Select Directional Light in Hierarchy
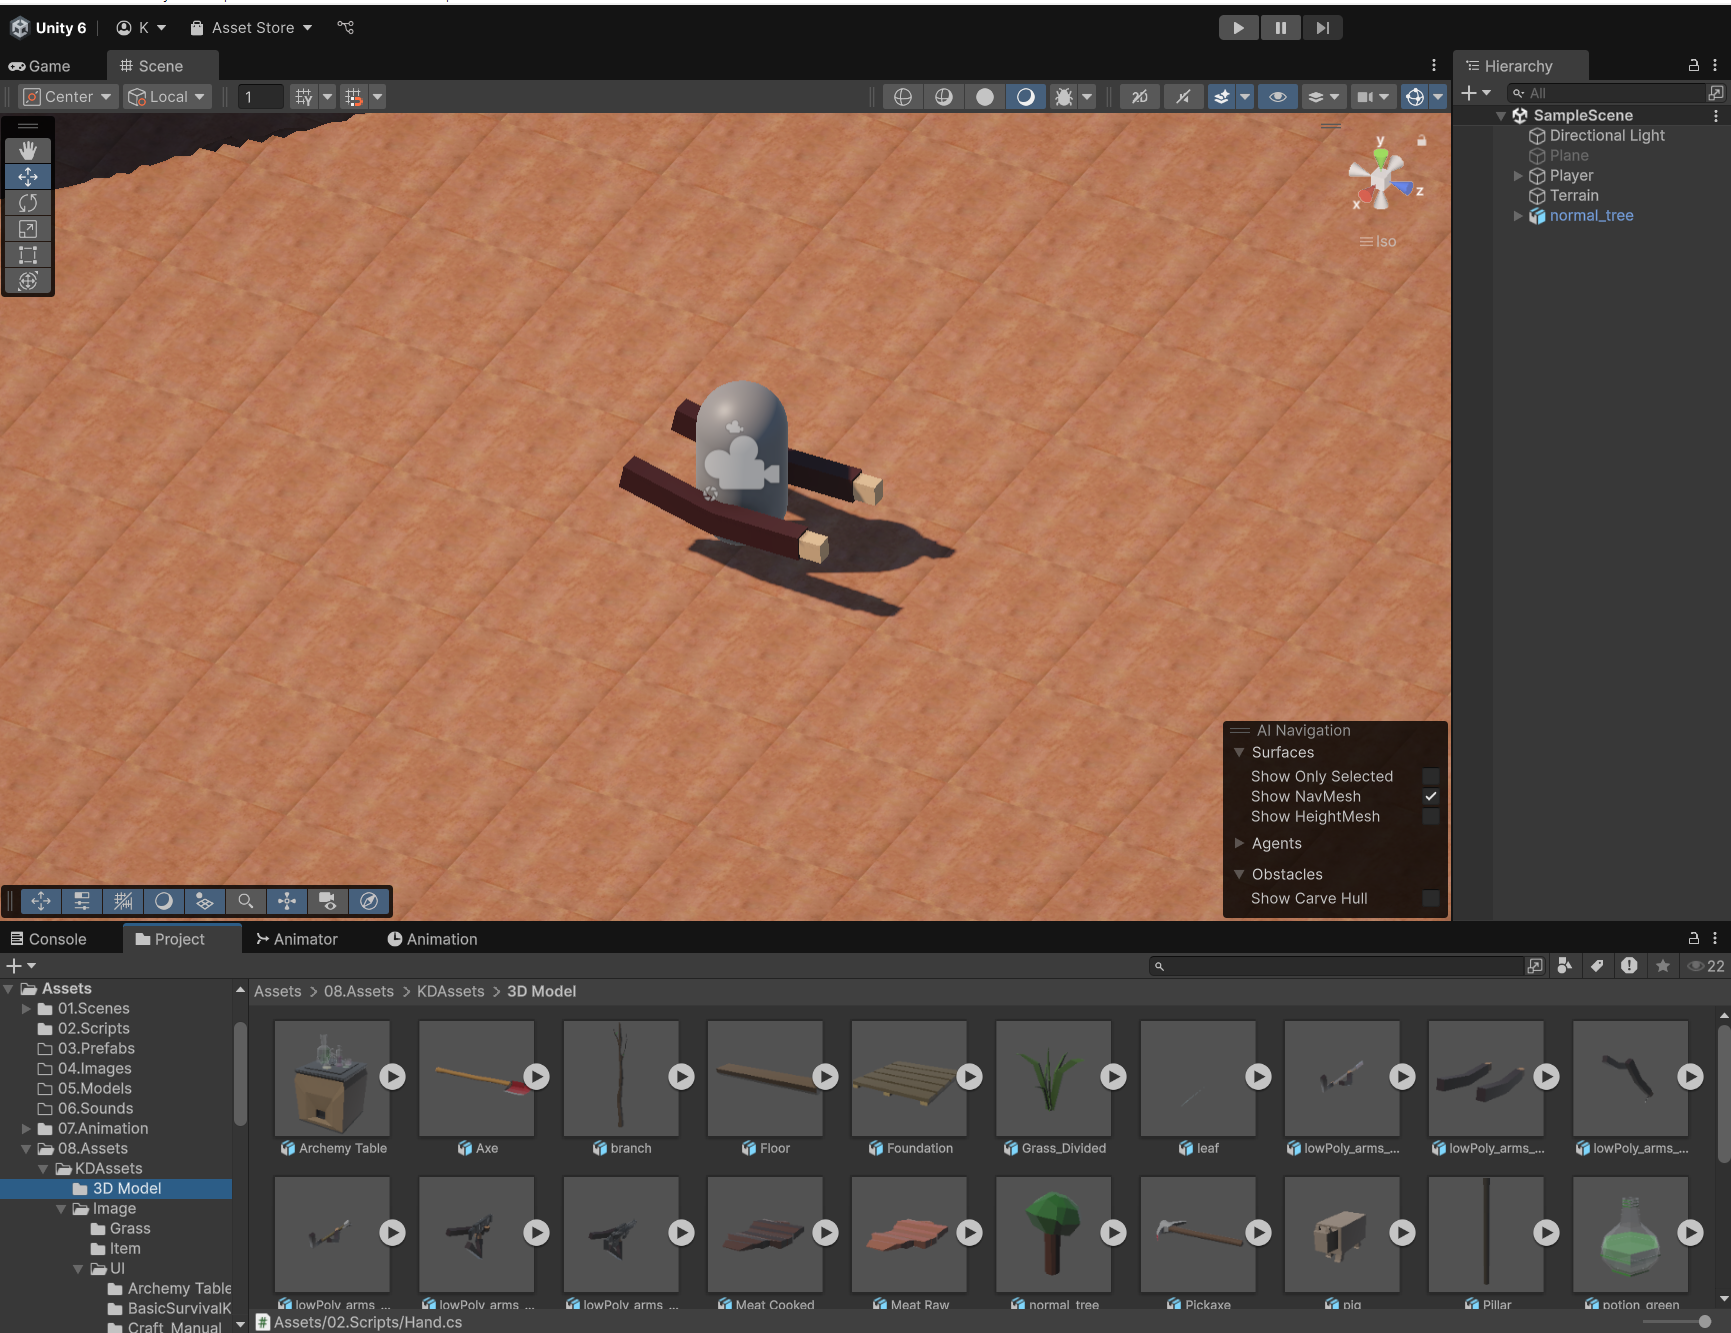The image size is (1731, 1333). (x=1606, y=135)
